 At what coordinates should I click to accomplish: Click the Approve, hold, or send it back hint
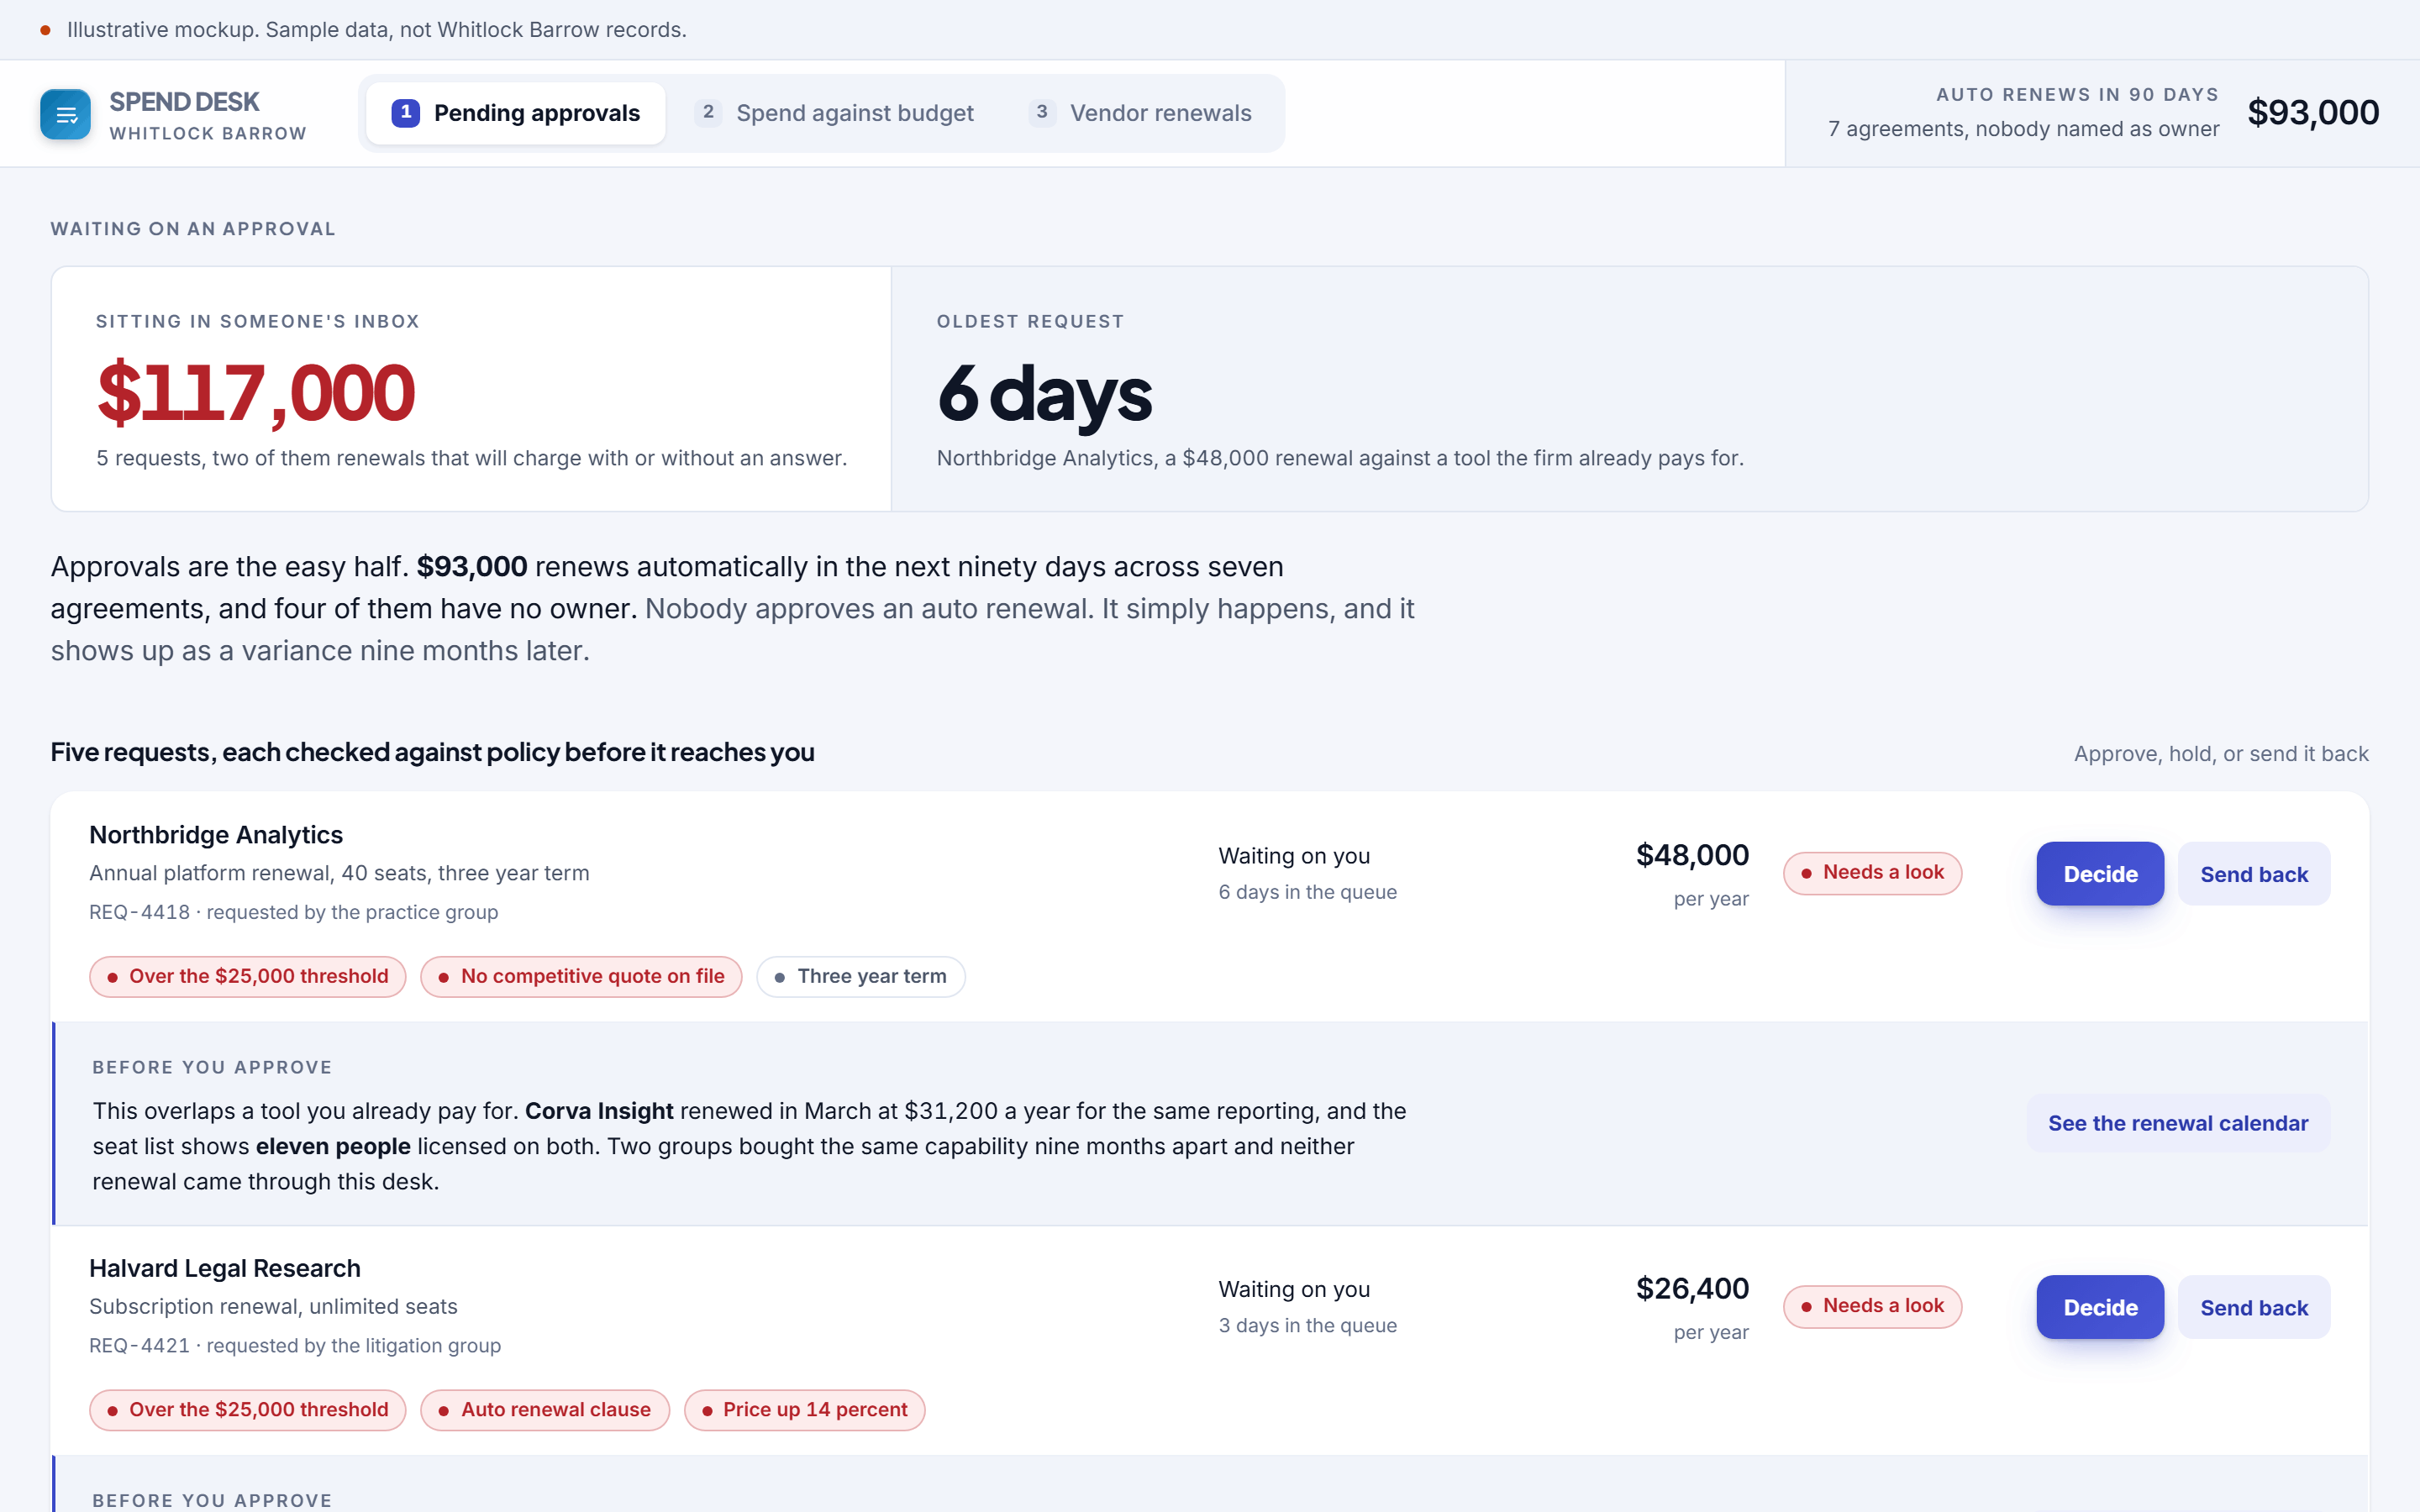[x=2221, y=754]
